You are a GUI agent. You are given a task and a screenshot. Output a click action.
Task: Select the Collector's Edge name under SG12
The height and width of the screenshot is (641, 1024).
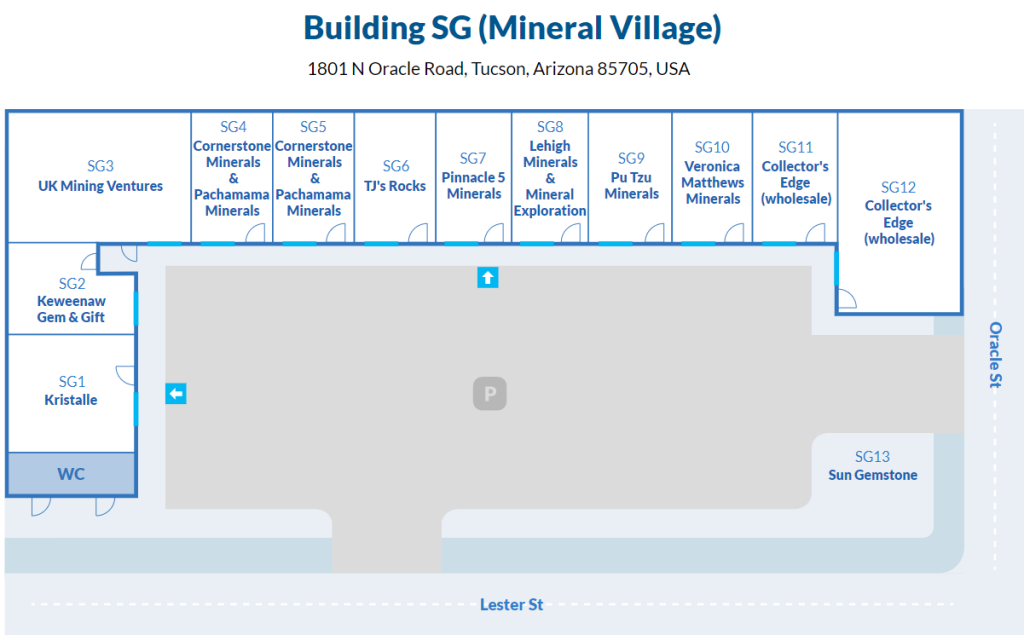(x=899, y=223)
